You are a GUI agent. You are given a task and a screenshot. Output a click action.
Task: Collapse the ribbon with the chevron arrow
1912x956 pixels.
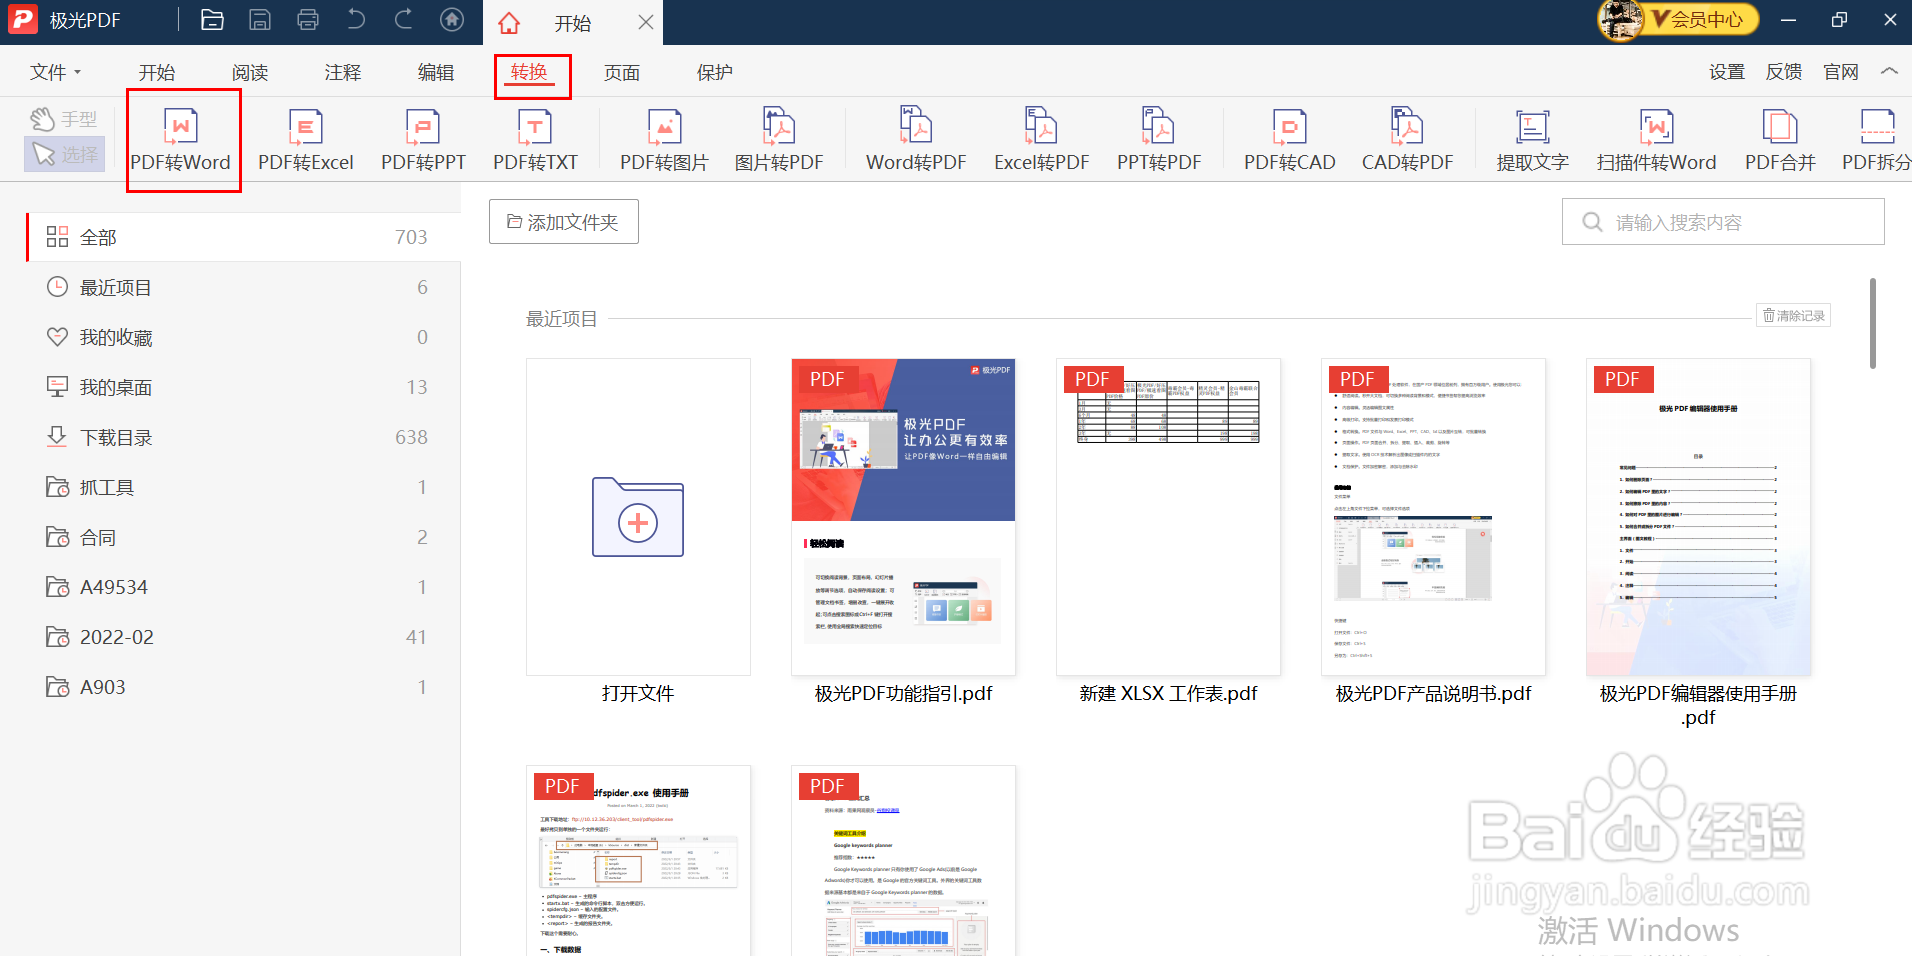pos(1889,71)
